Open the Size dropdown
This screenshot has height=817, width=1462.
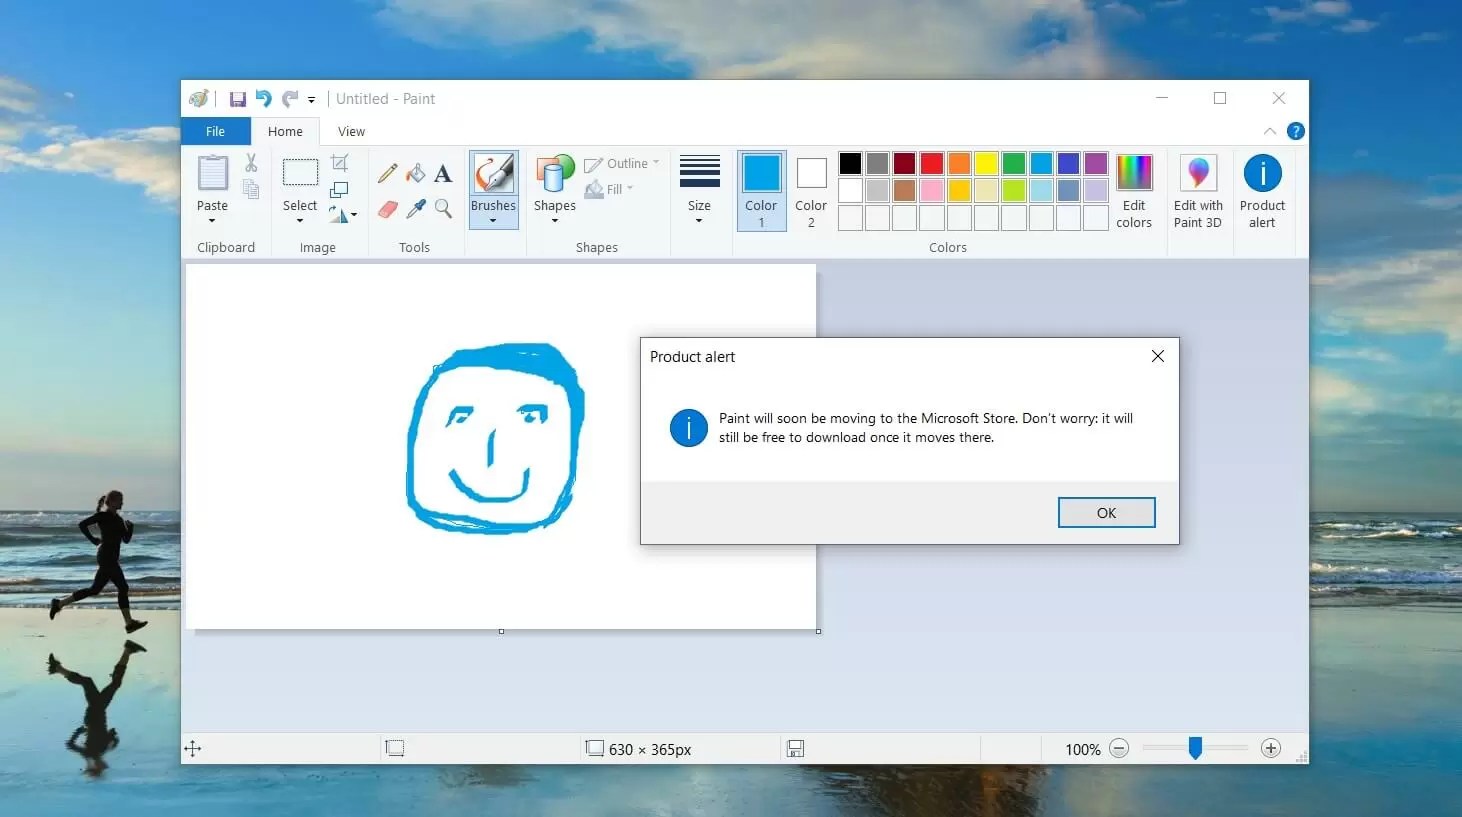tap(699, 190)
